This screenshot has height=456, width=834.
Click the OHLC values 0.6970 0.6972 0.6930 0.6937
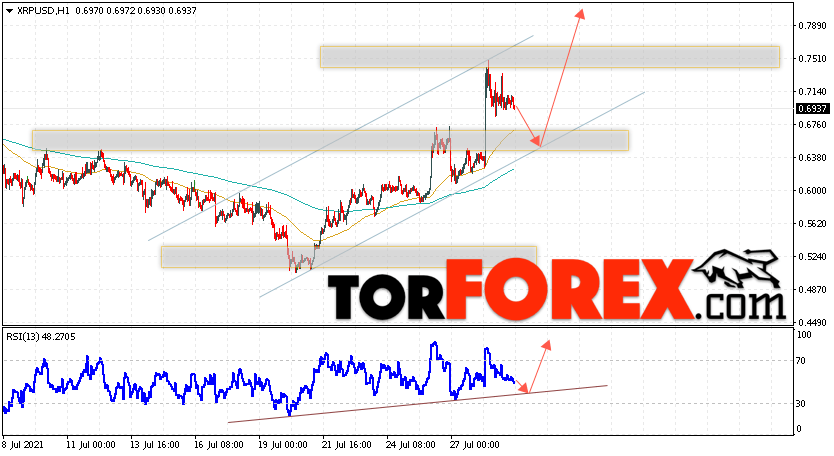(x=136, y=11)
